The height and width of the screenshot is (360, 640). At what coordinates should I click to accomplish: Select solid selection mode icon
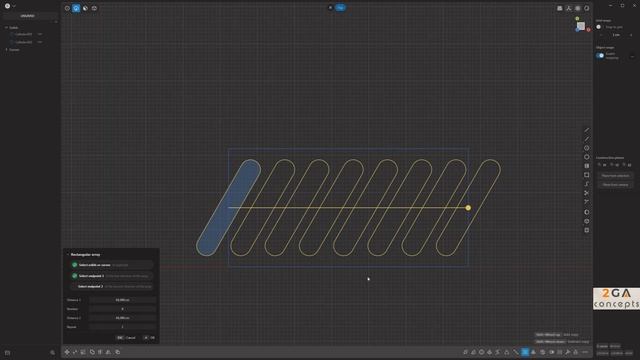click(x=94, y=8)
